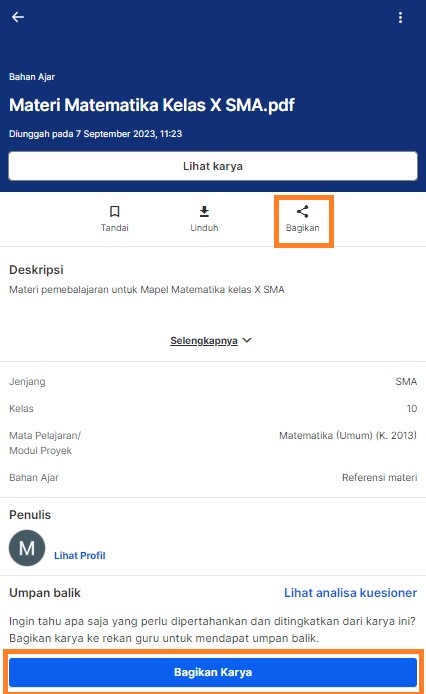Select the Matematika (Umum) (K. 2013) subject value
Image resolution: width=426 pixels, height=694 pixels.
click(x=348, y=436)
